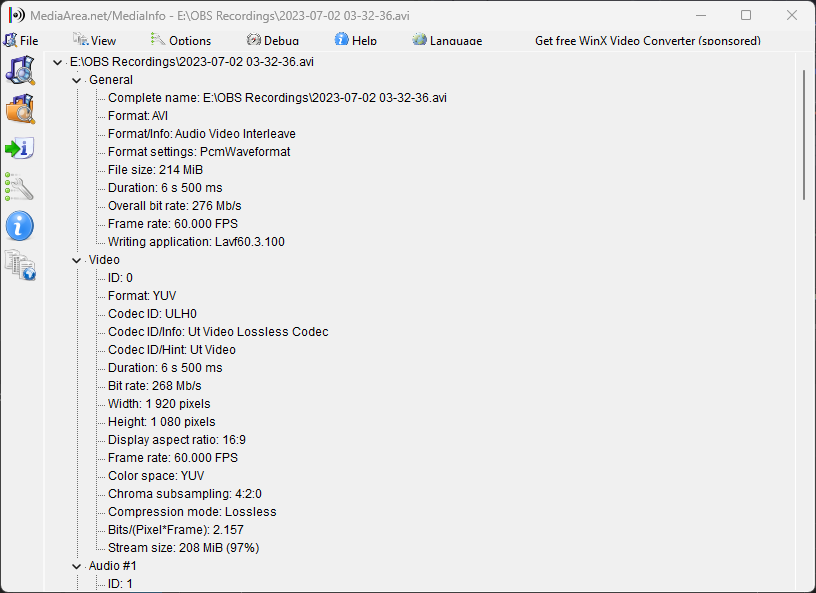Collapse the Audio #1 section
This screenshot has width=816, height=593.
point(77,565)
